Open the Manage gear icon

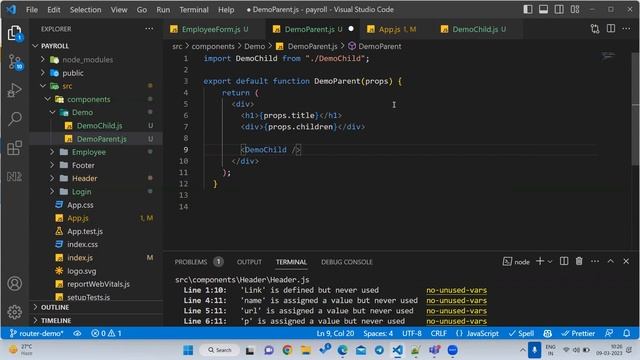pyautogui.click(x=15, y=312)
